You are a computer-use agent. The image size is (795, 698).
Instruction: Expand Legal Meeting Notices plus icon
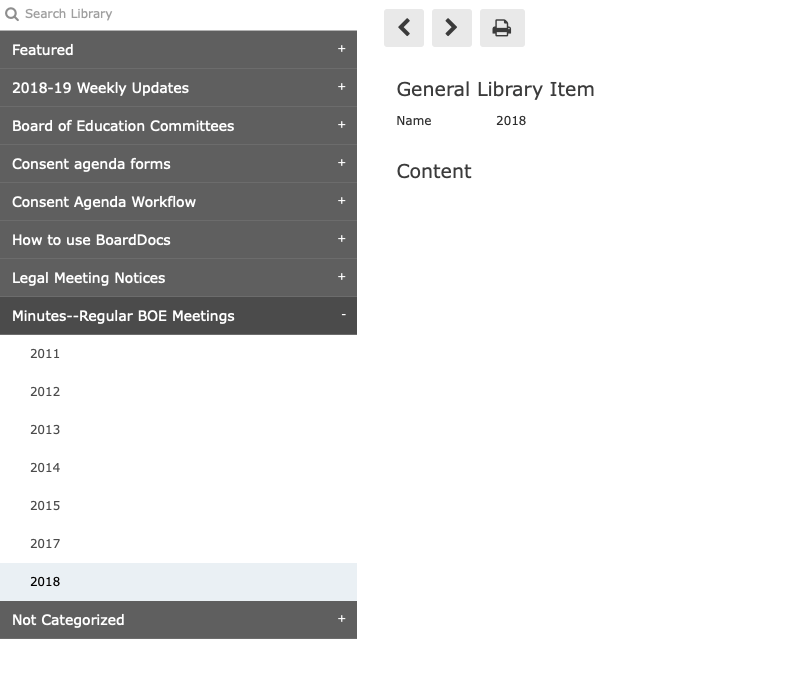[x=342, y=277]
